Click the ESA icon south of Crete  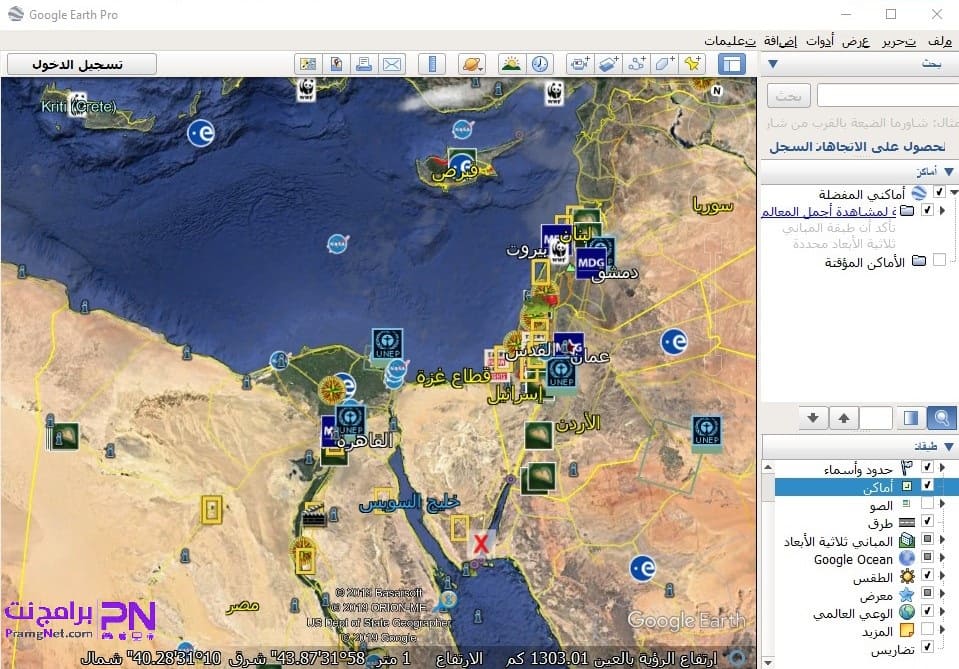[x=201, y=133]
